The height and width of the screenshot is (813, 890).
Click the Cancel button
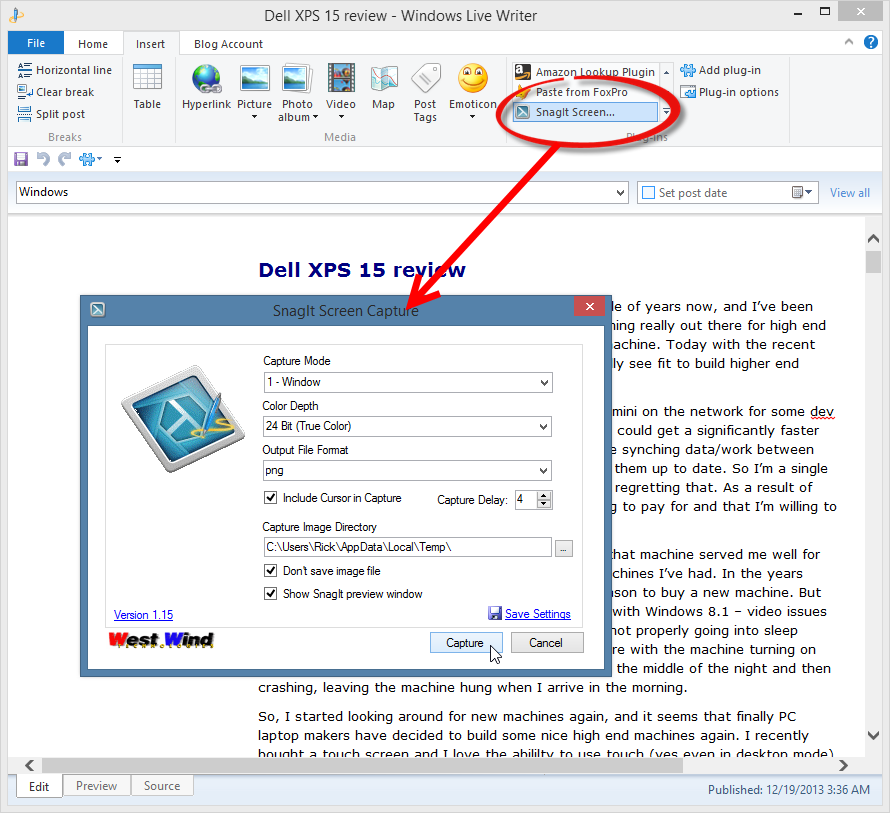(x=547, y=643)
